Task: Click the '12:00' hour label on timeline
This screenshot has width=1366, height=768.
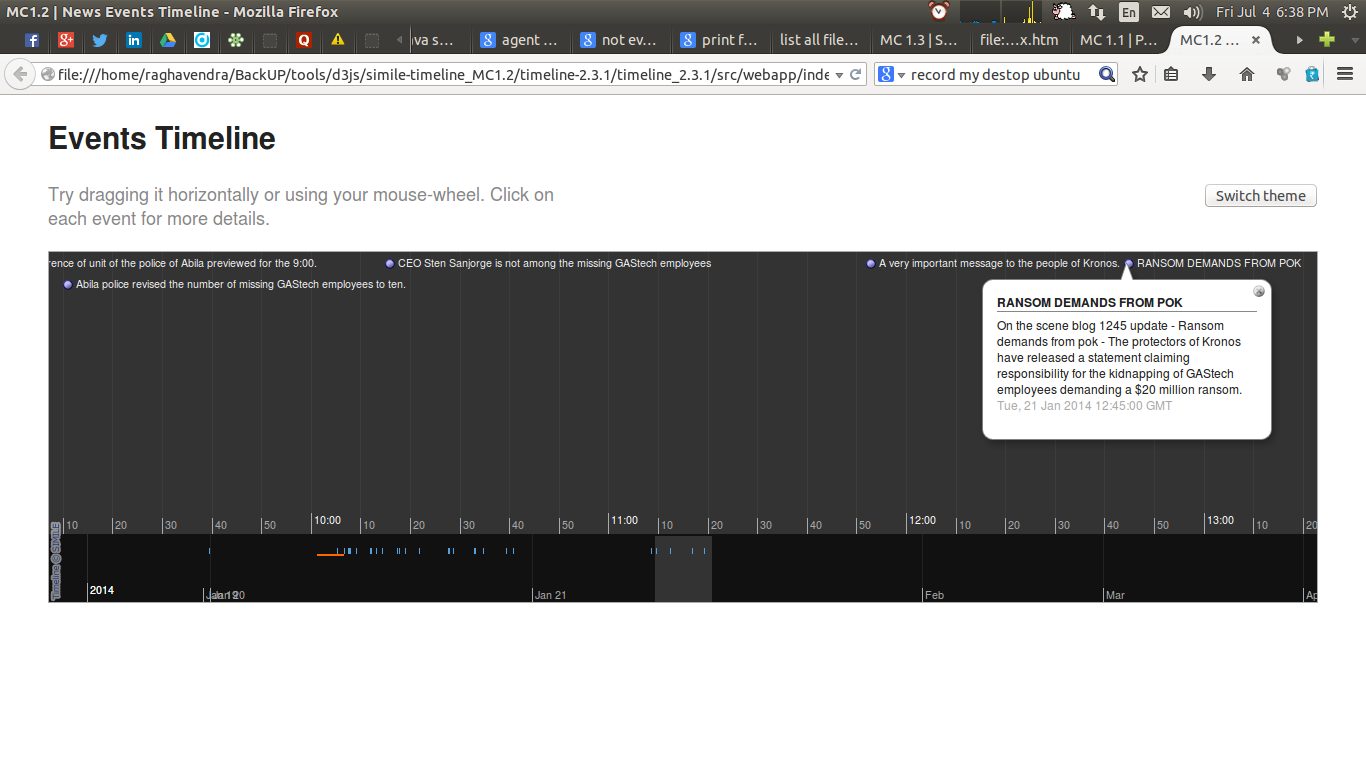Action: pyautogui.click(x=922, y=520)
